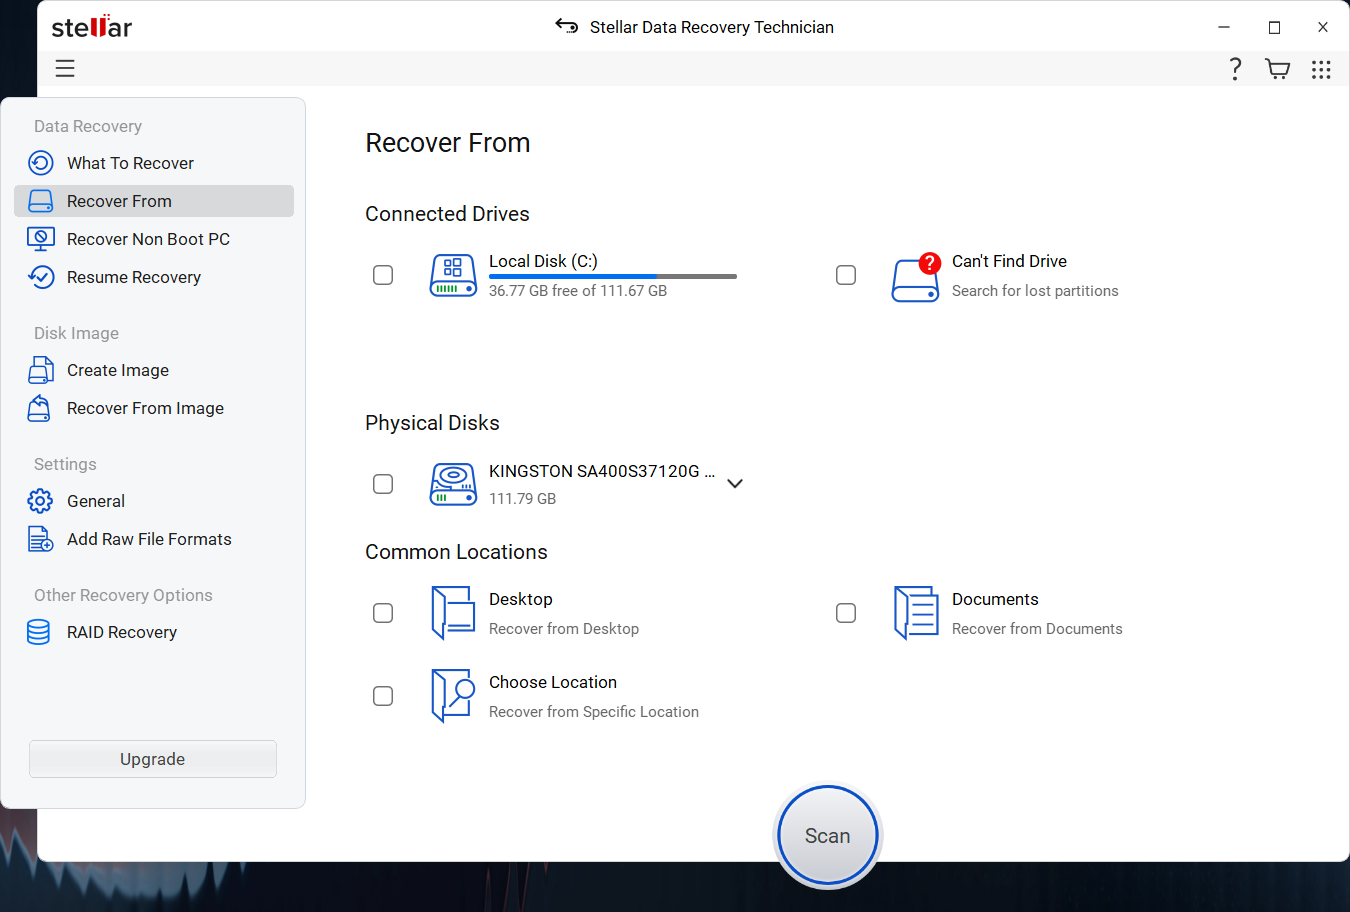Click the Recover From Image icon
The image size is (1350, 912).
click(41, 408)
